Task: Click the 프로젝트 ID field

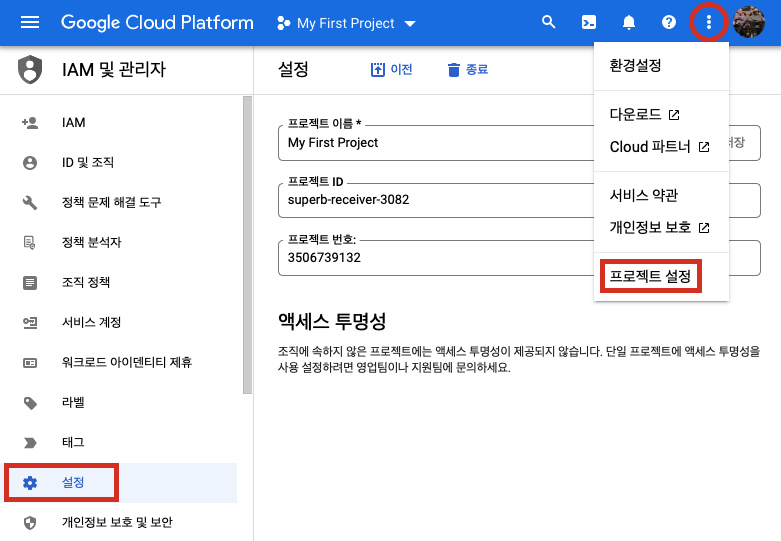Action: coord(519,200)
